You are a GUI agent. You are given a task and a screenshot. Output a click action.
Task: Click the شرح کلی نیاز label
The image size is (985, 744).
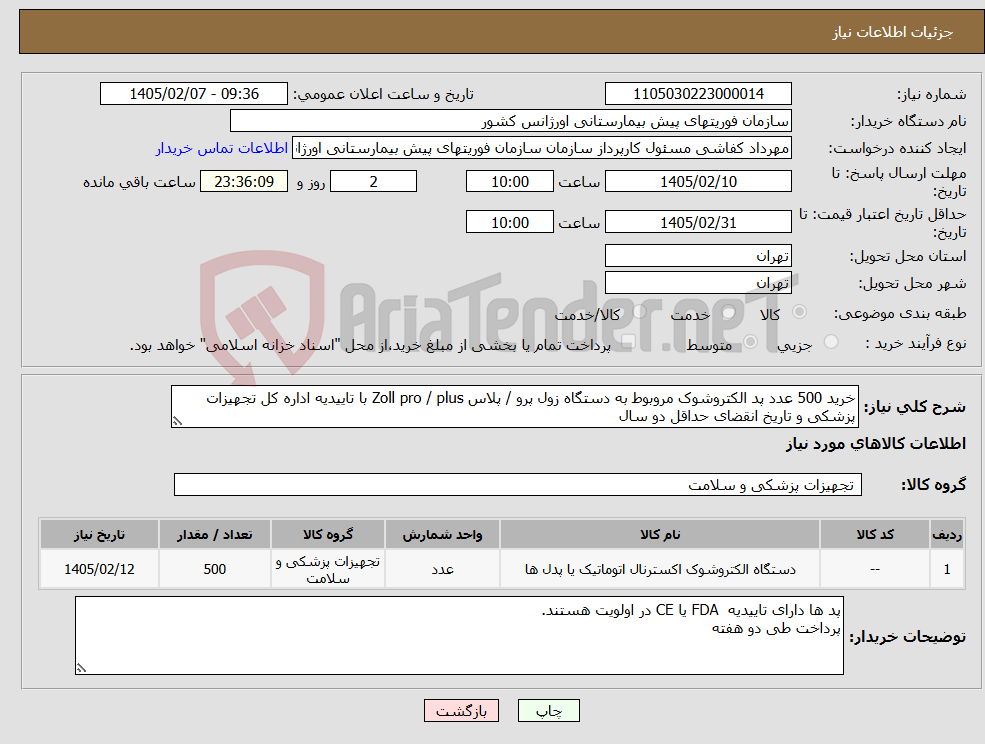point(915,407)
